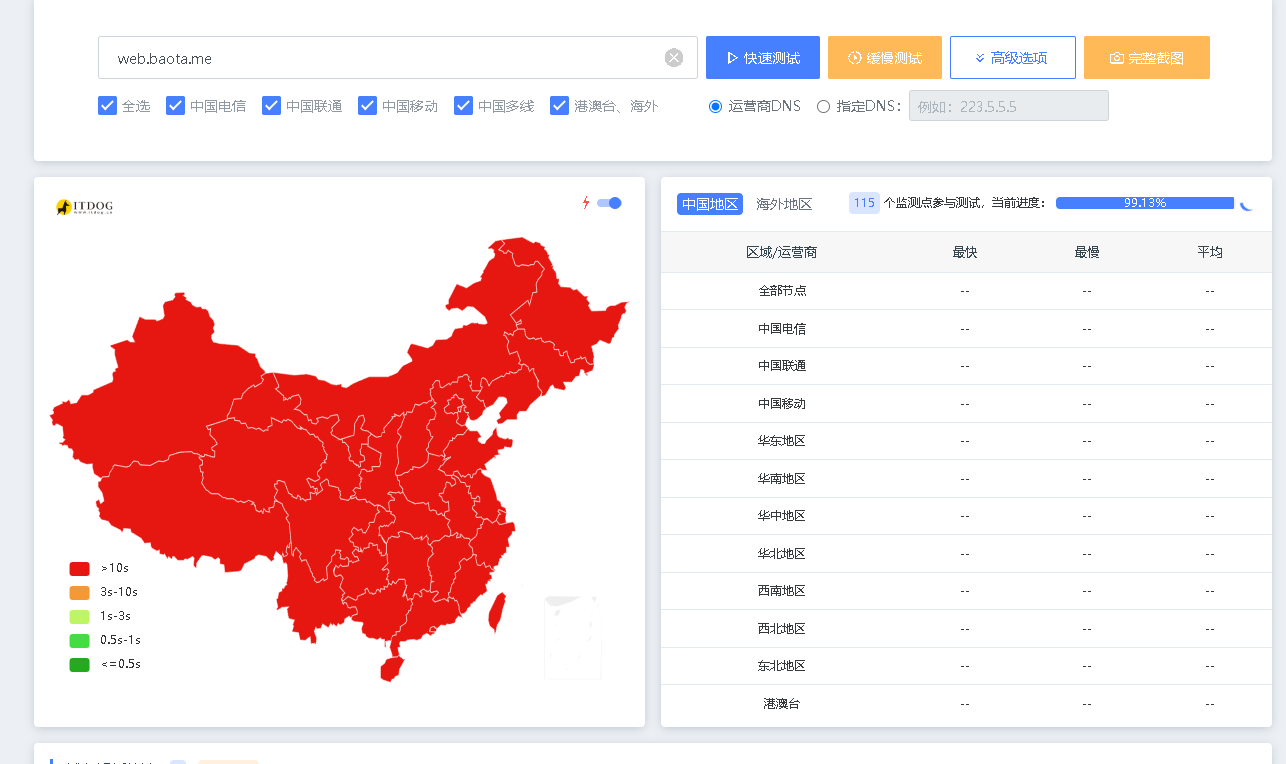Click the clear icon in the domain field
The width and height of the screenshot is (1286, 764).
(674, 58)
